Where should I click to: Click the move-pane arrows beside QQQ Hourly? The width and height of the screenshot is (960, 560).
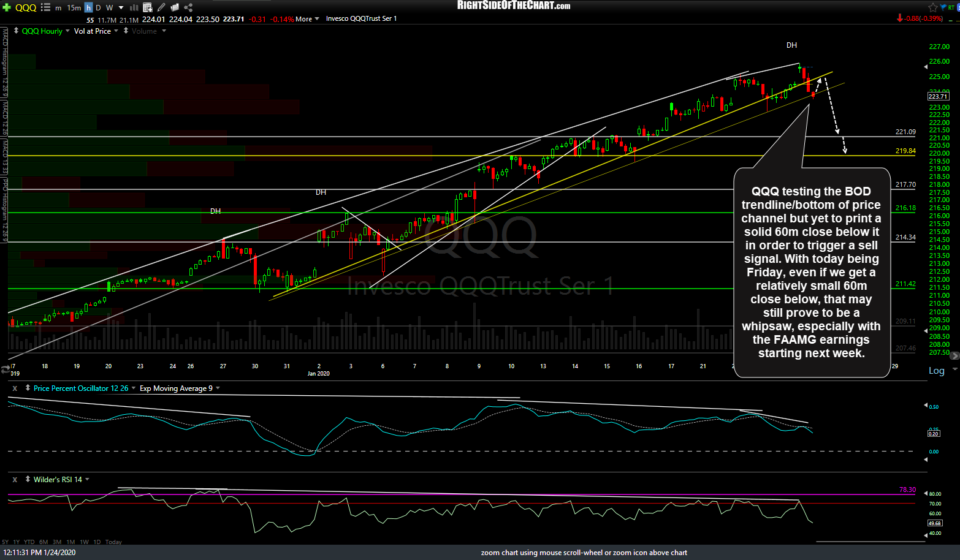click(x=16, y=31)
